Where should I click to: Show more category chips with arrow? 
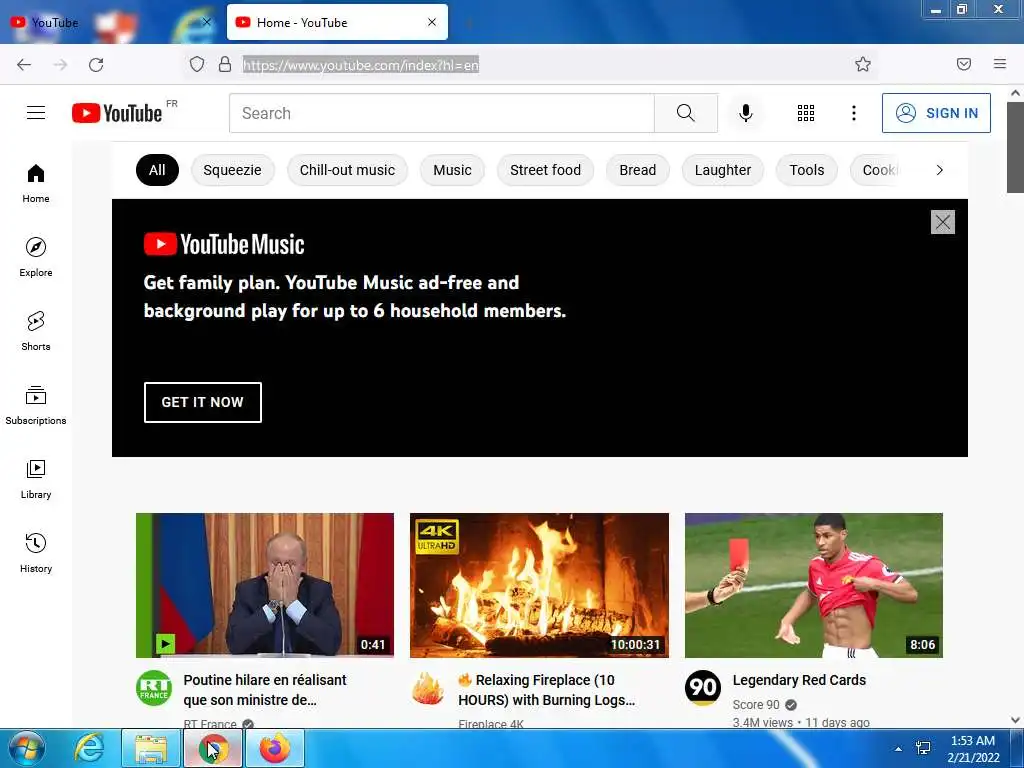coord(939,170)
